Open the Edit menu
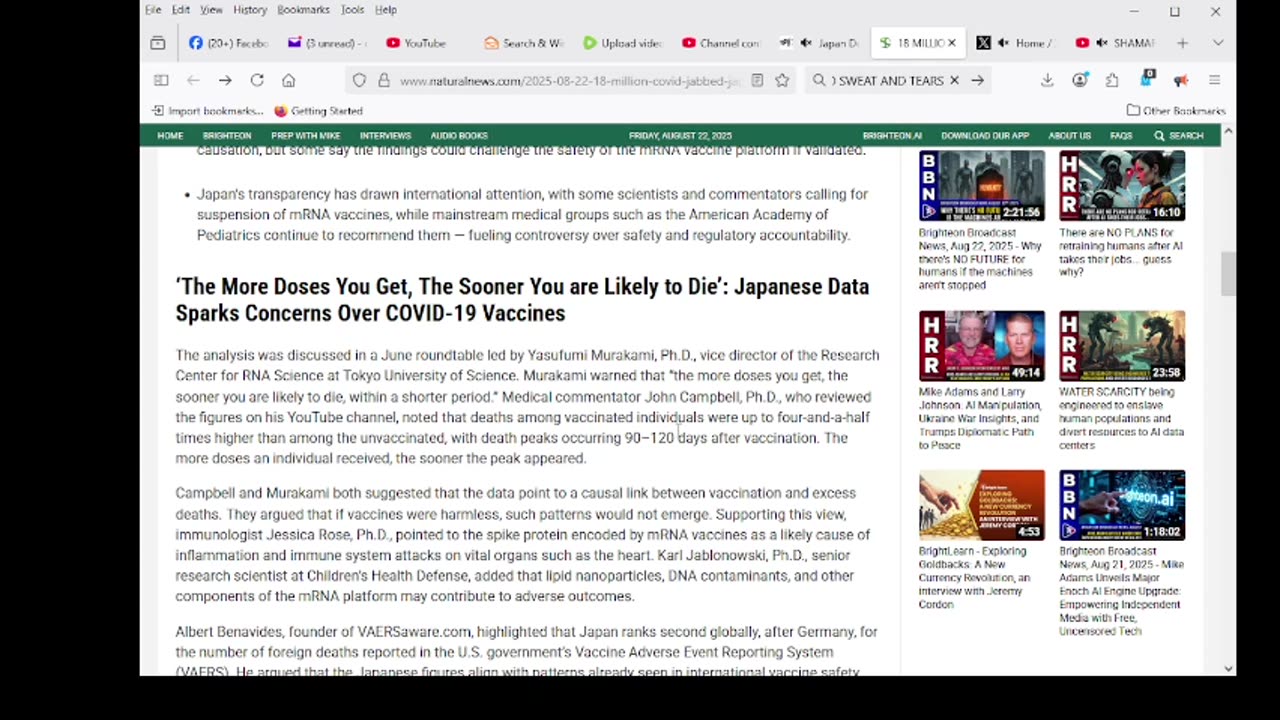Image resolution: width=1280 pixels, height=720 pixels. point(181,10)
